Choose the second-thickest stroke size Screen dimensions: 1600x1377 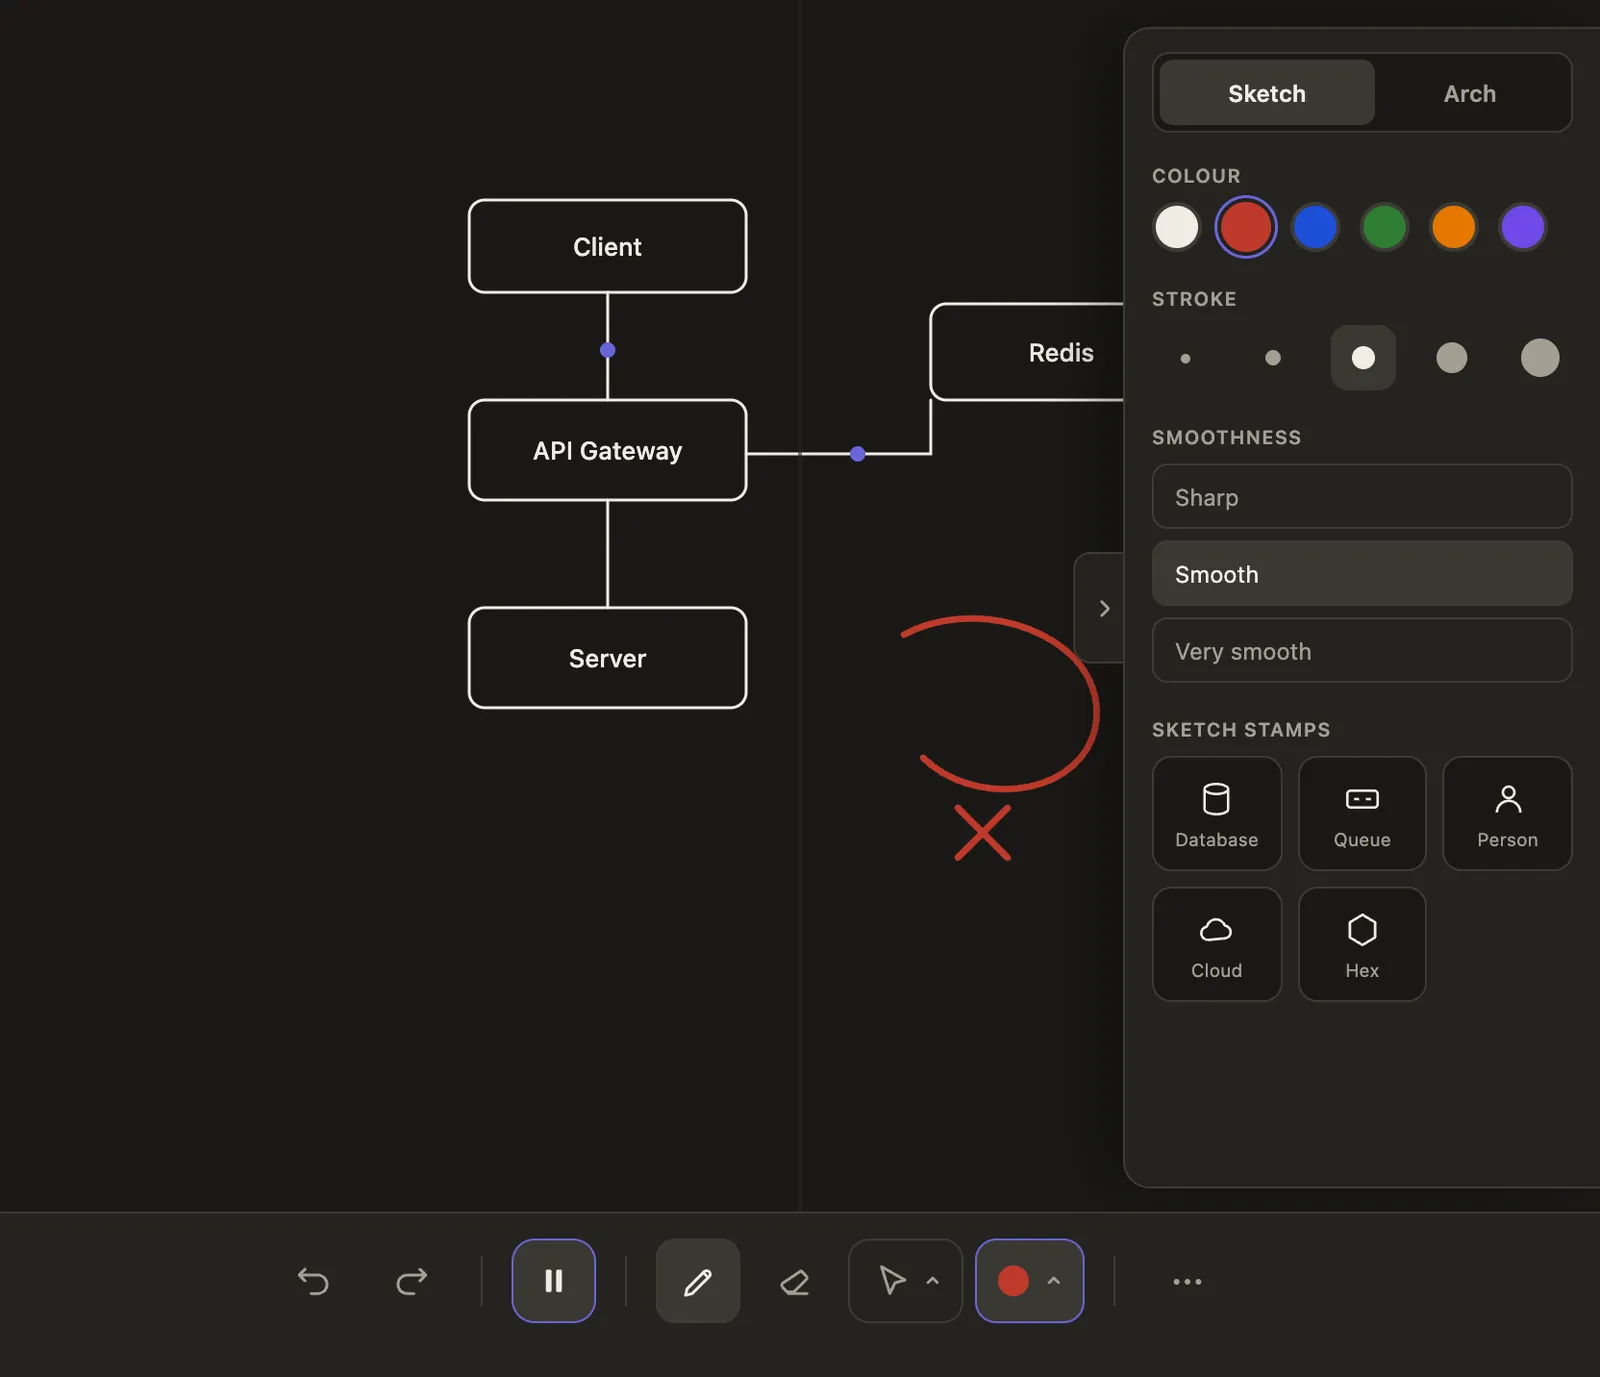pos(1452,358)
